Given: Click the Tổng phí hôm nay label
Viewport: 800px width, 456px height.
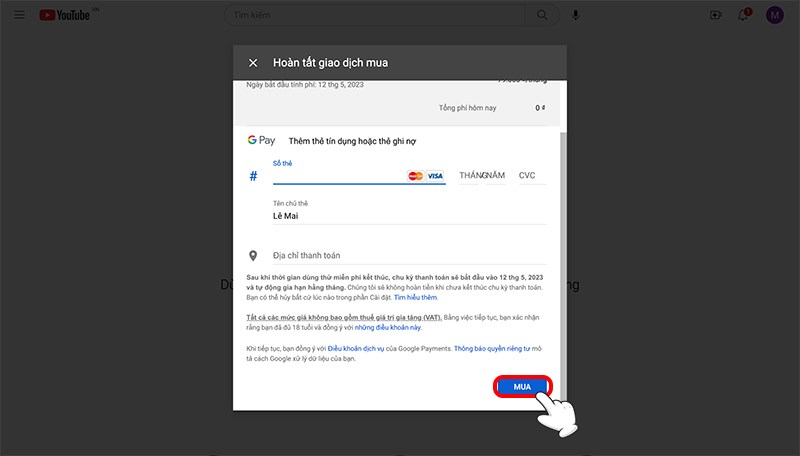Looking at the screenshot, I should 467,108.
